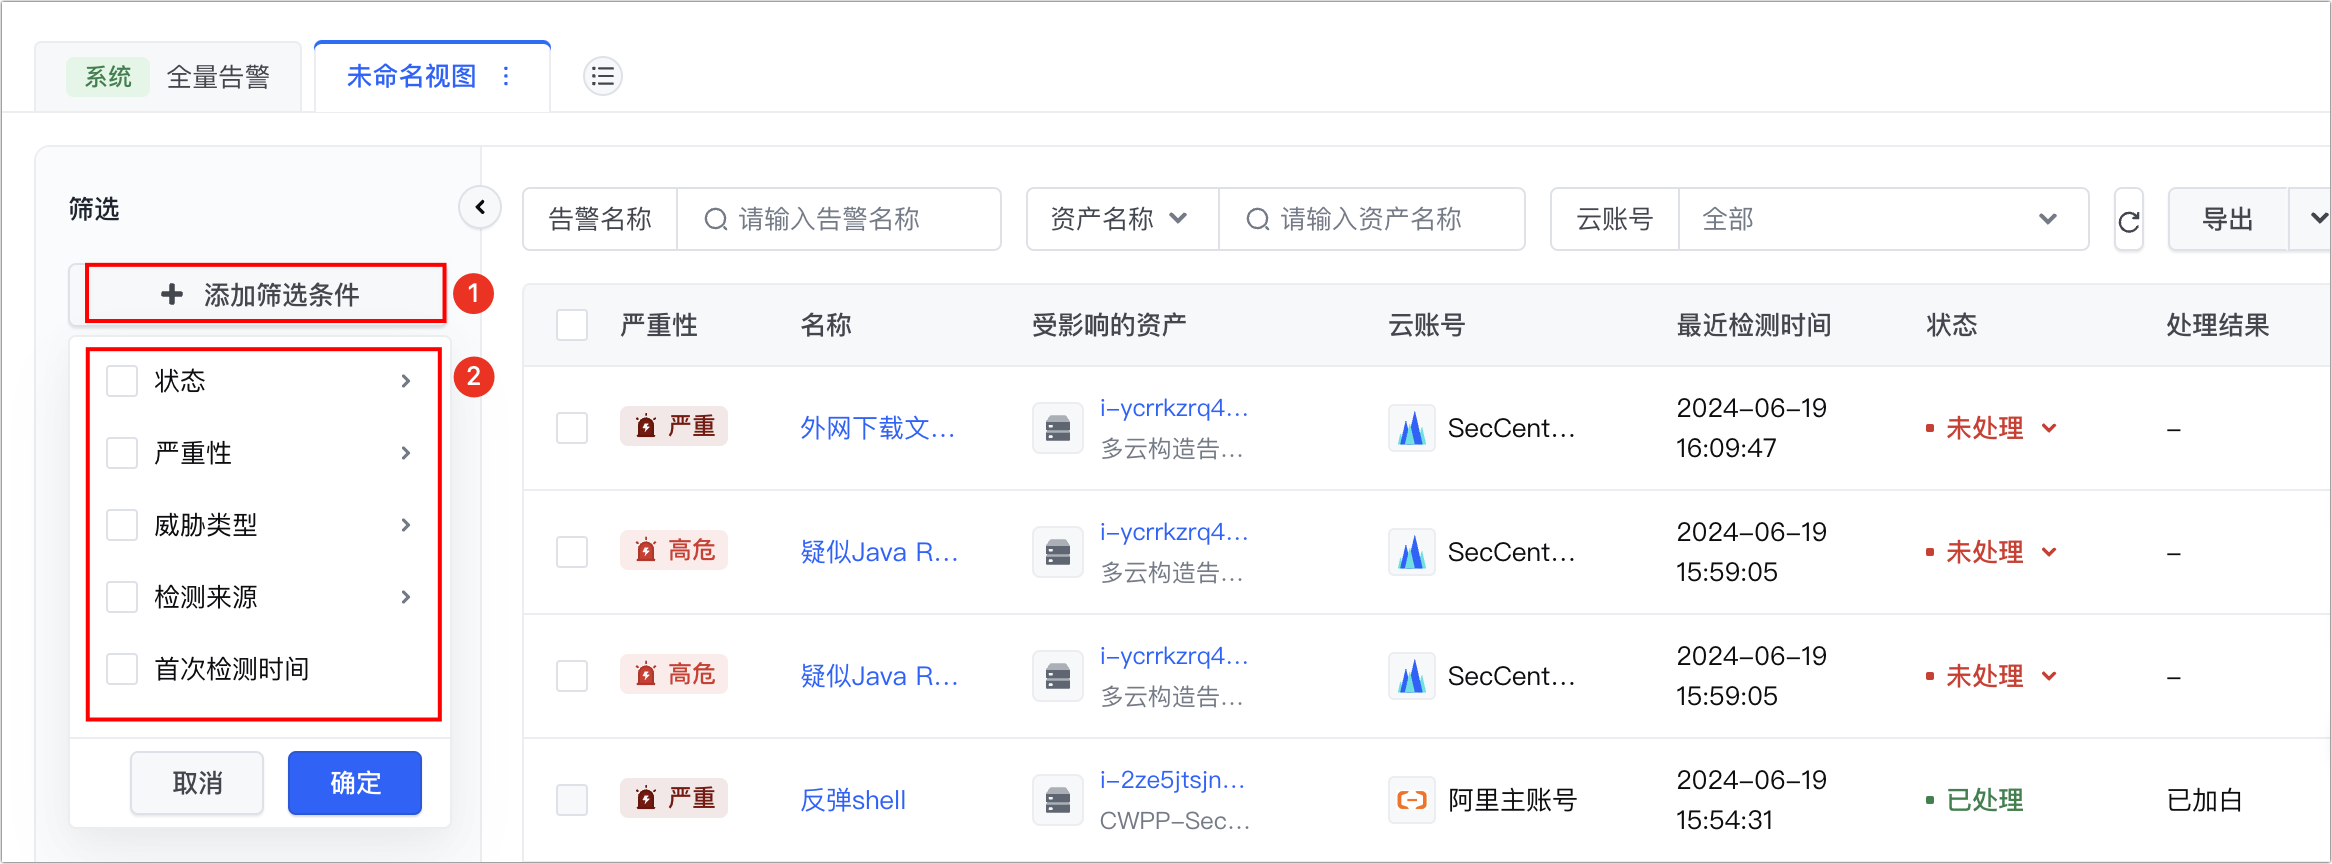The height and width of the screenshot is (864, 2332).
Task: Click the search icon in 告警名称 field
Action: click(x=716, y=219)
